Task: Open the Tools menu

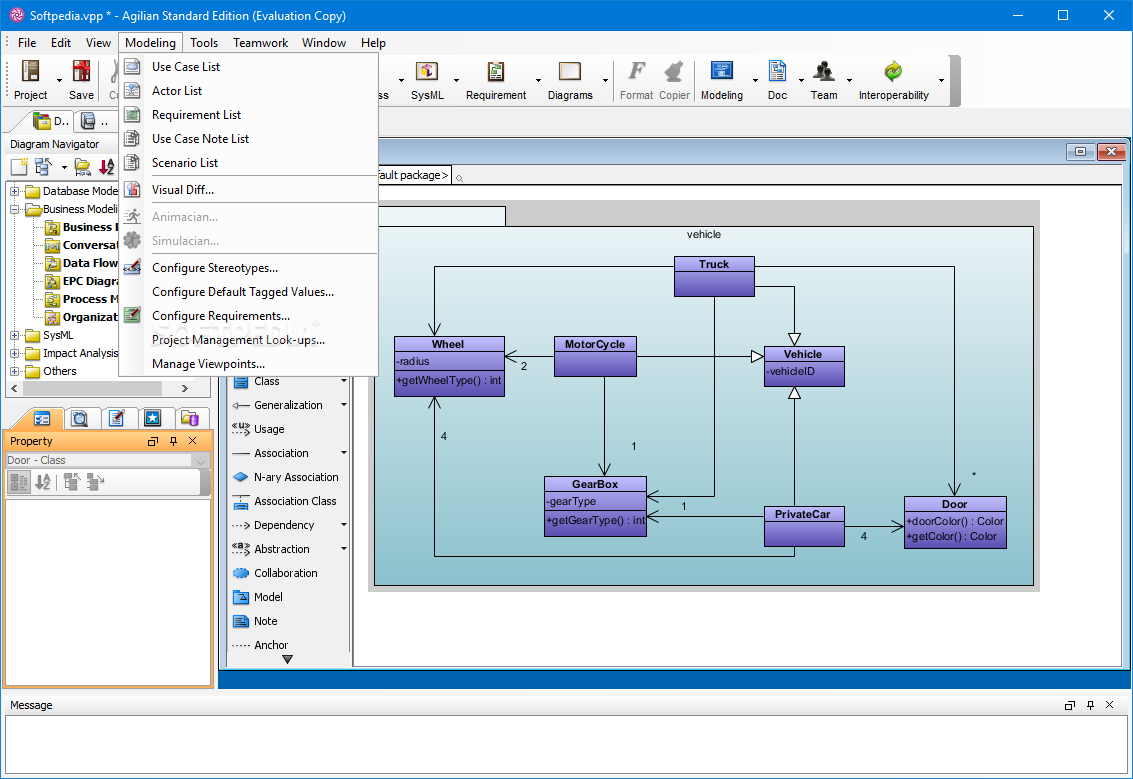Action: (204, 43)
